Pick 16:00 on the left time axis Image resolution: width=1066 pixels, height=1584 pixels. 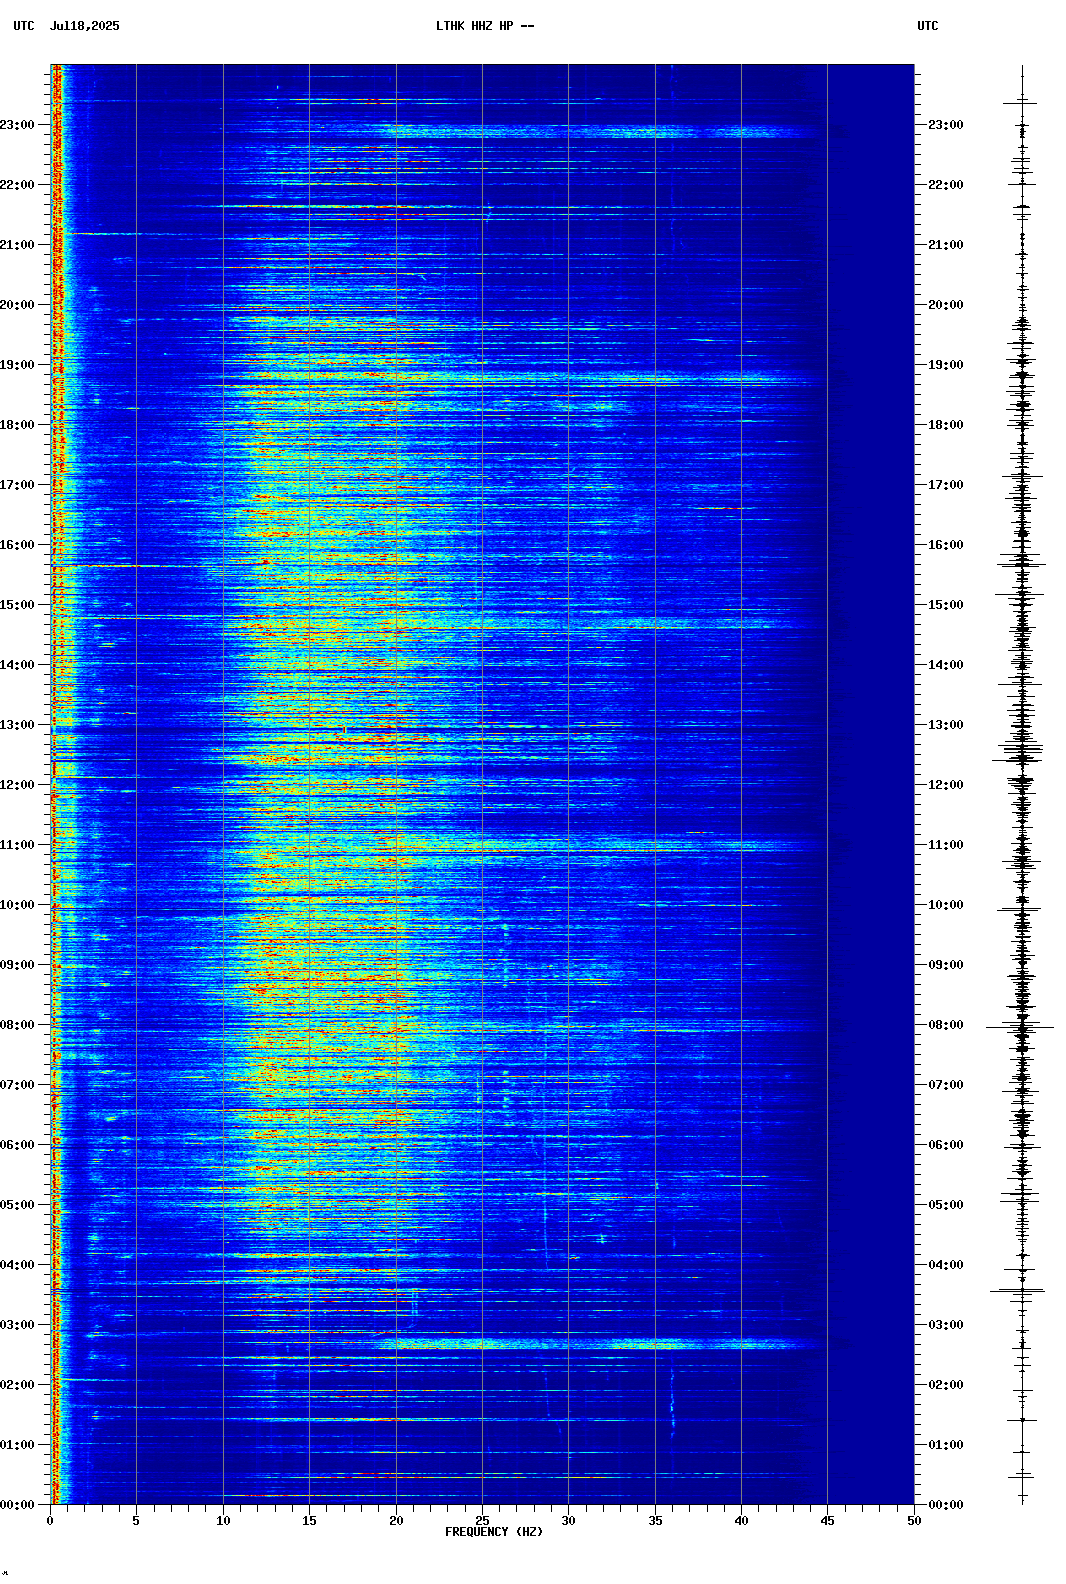(x=17, y=545)
